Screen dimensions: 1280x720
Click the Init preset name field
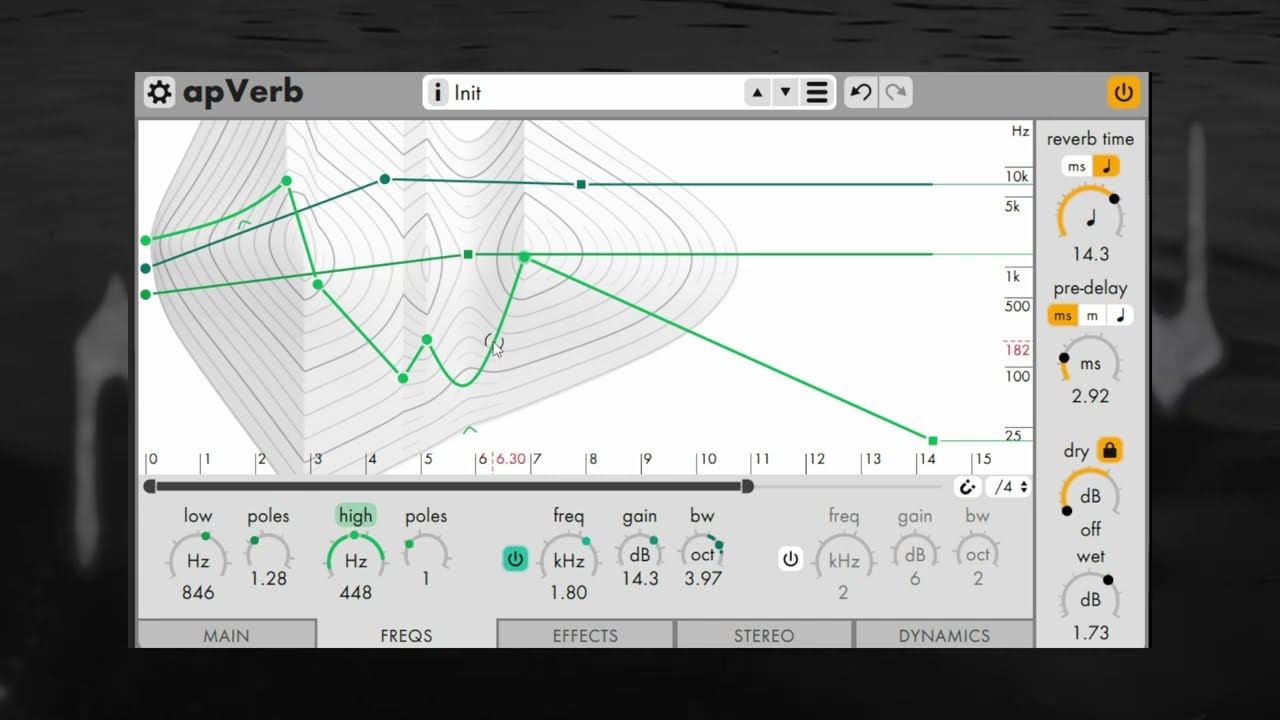click(x=595, y=93)
